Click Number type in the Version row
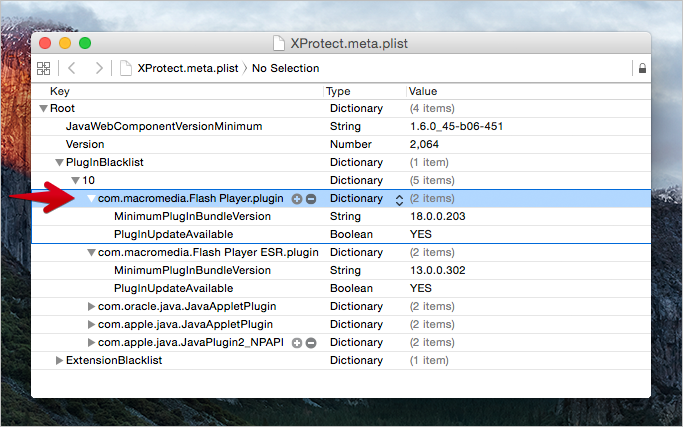The height and width of the screenshot is (427, 683). coord(351,144)
